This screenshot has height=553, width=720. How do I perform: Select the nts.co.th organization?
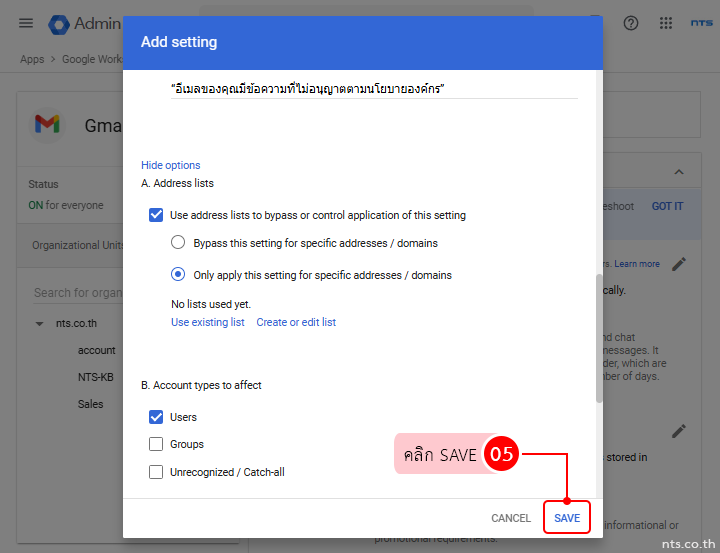[76, 323]
